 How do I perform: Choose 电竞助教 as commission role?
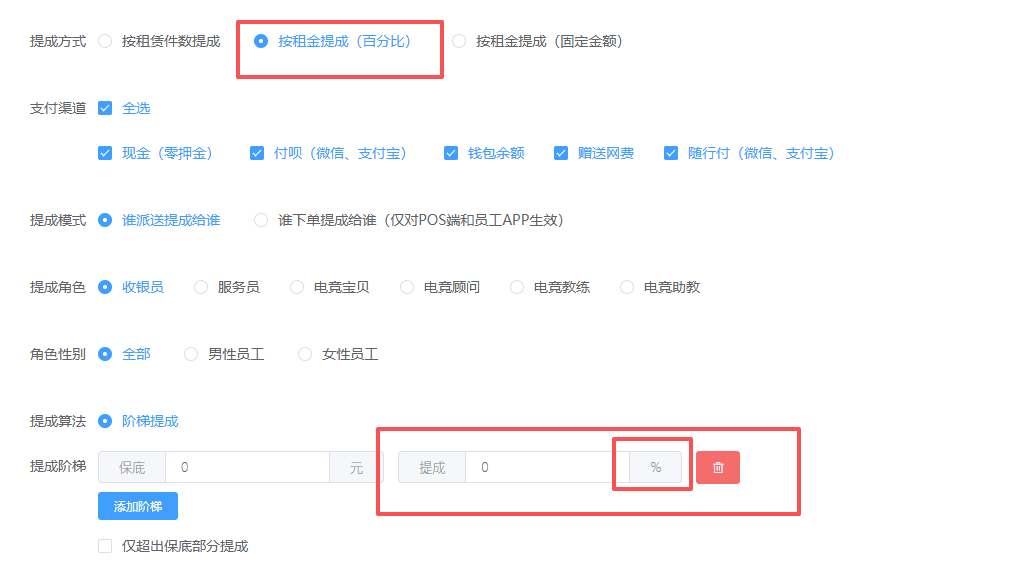coord(627,287)
